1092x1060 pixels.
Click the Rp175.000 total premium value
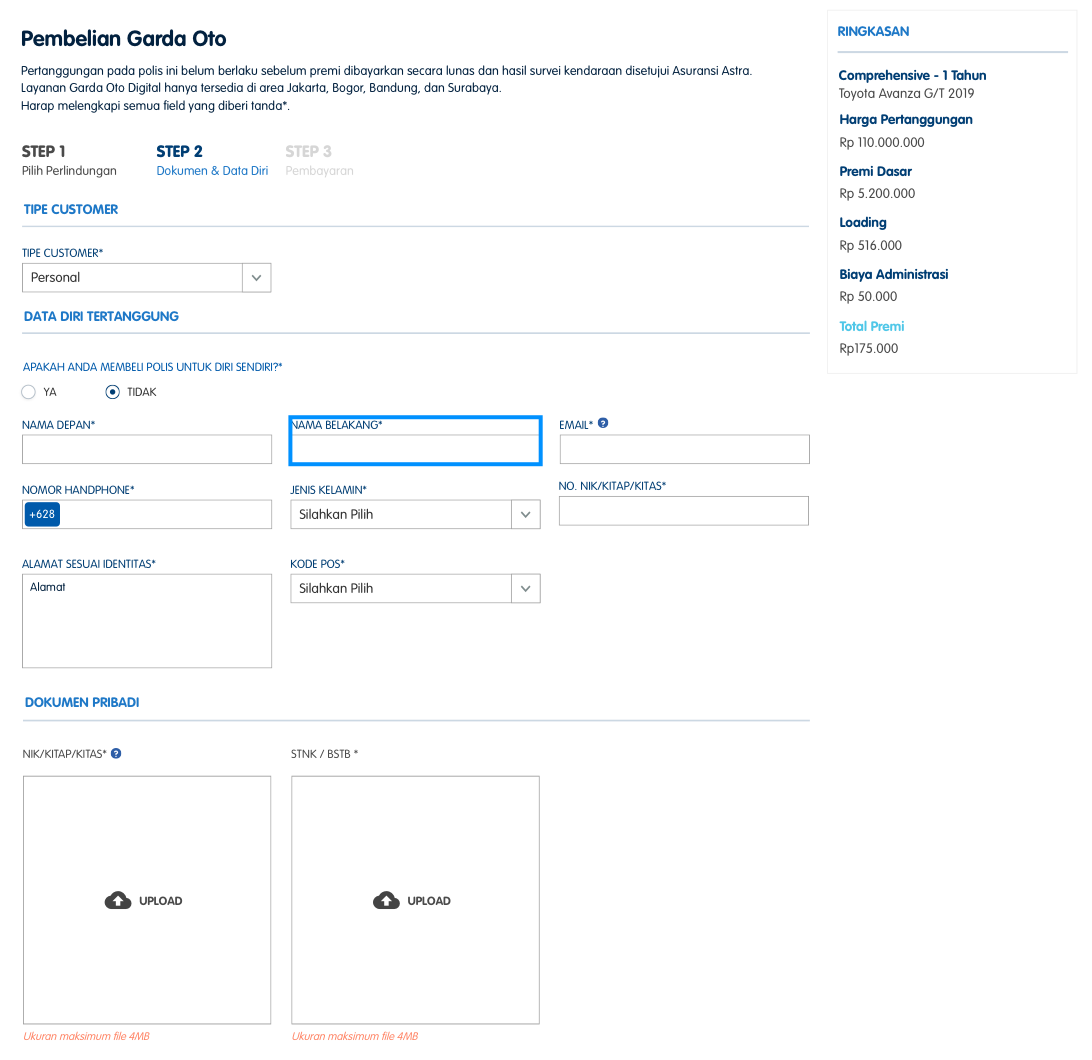(x=868, y=348)
